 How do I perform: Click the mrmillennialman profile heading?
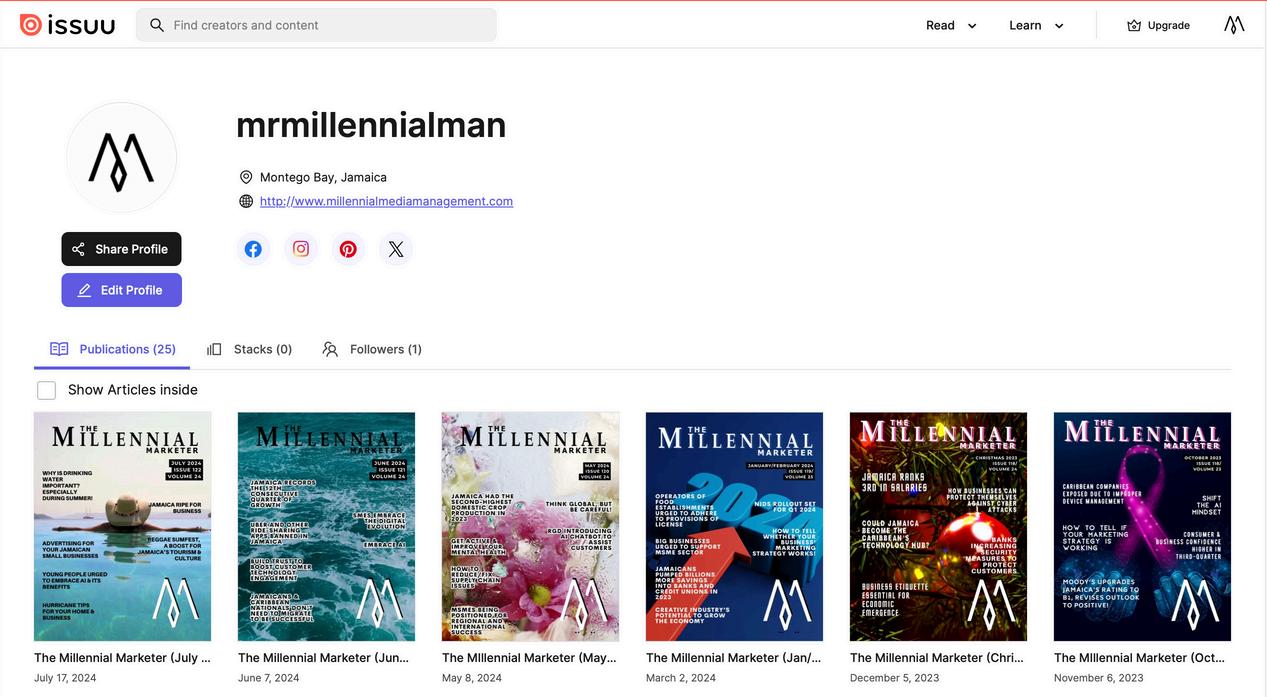pos(371,125)
